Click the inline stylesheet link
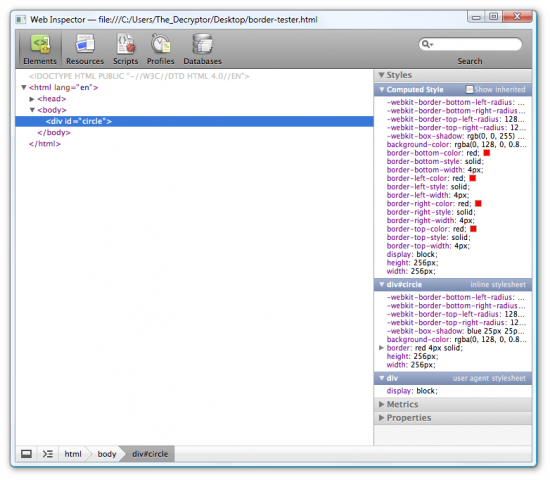The height and width of the screenshot is (480, 550). [x=498, y=285]
